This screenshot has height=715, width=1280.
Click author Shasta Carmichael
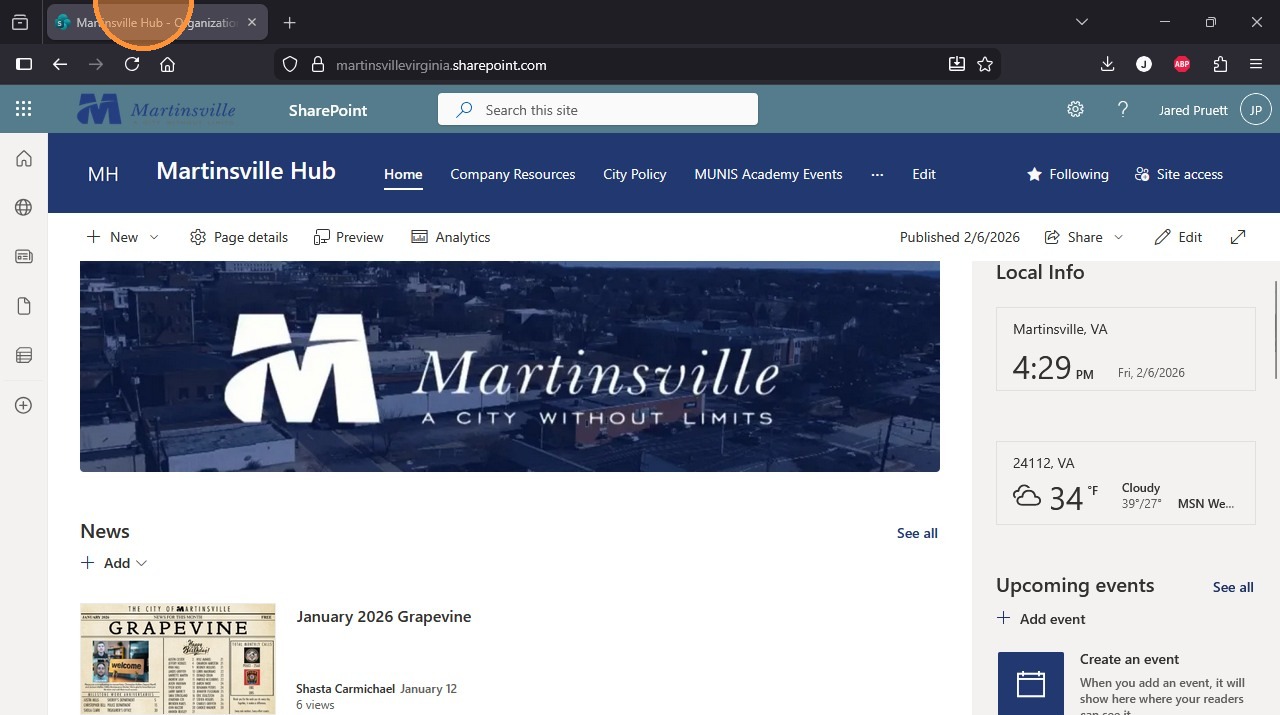(344, 689)
